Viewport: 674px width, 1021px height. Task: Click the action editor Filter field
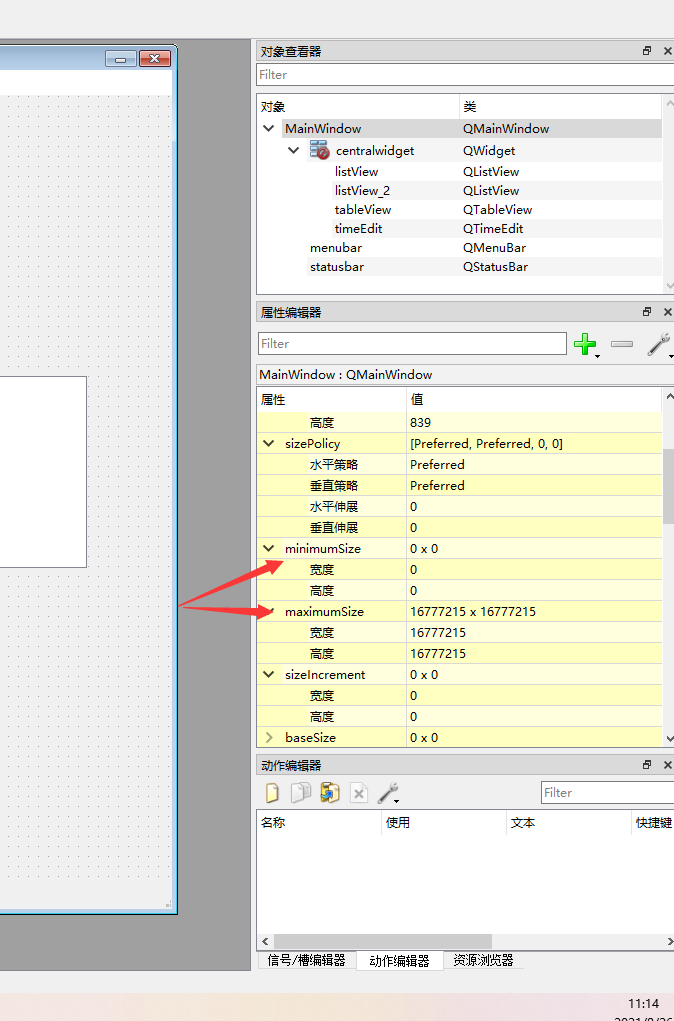click(x=607, y=792)
